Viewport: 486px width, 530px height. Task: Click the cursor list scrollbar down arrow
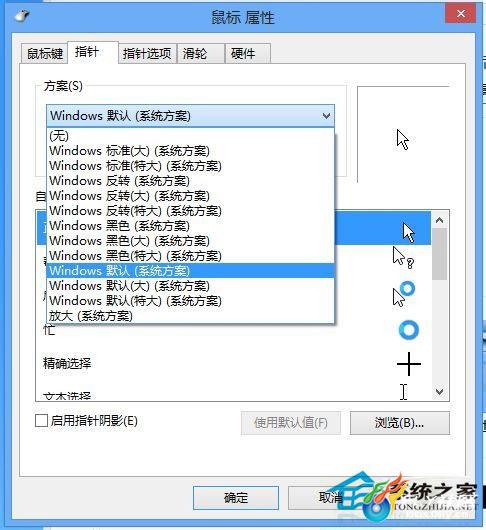pyautogui.click(x=439, y=392)
